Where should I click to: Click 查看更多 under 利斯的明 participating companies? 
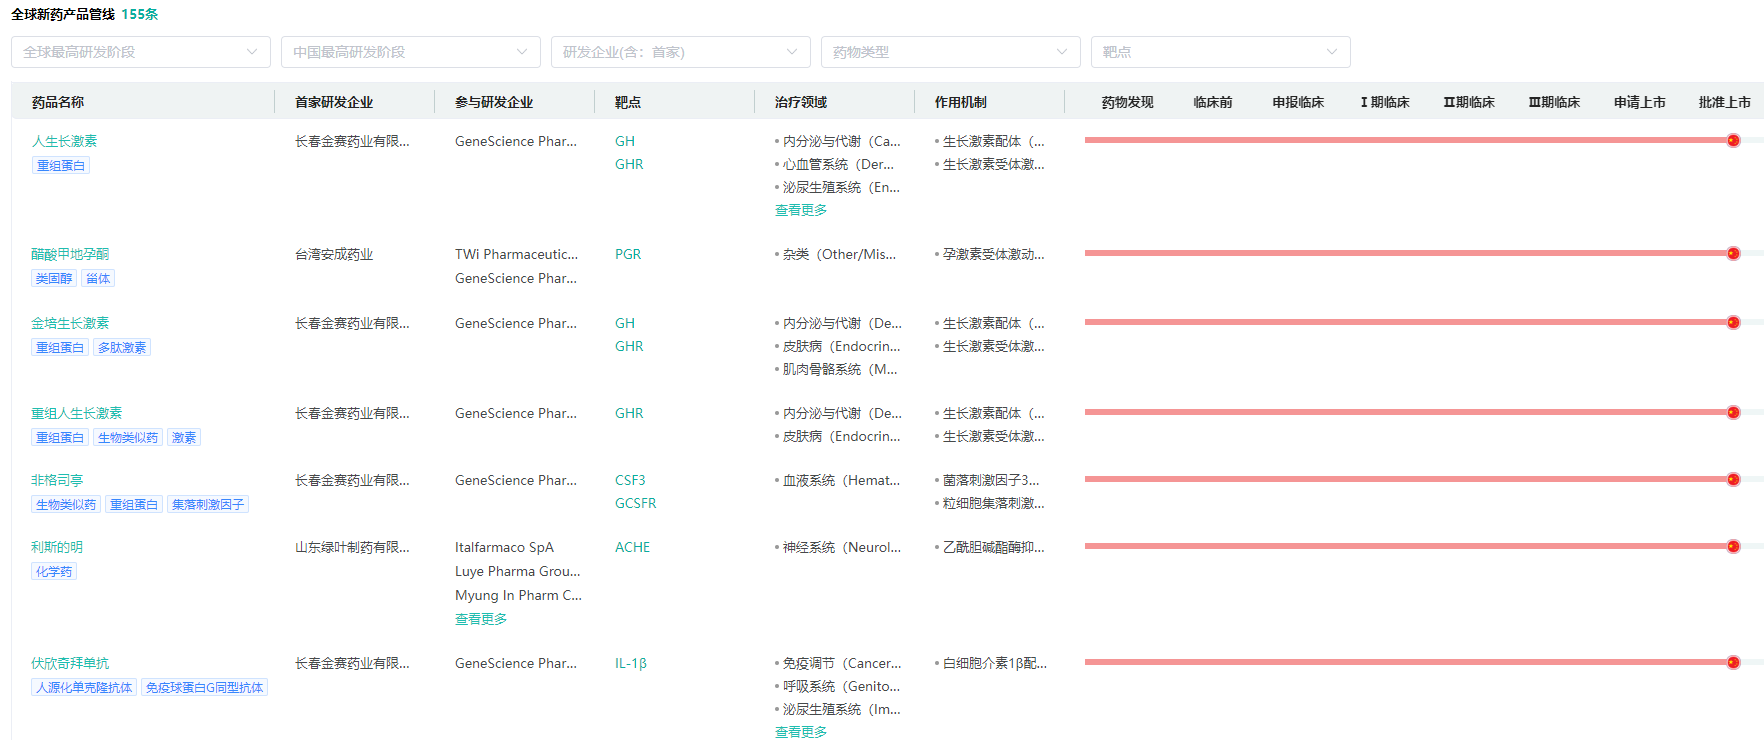point(481,619)
